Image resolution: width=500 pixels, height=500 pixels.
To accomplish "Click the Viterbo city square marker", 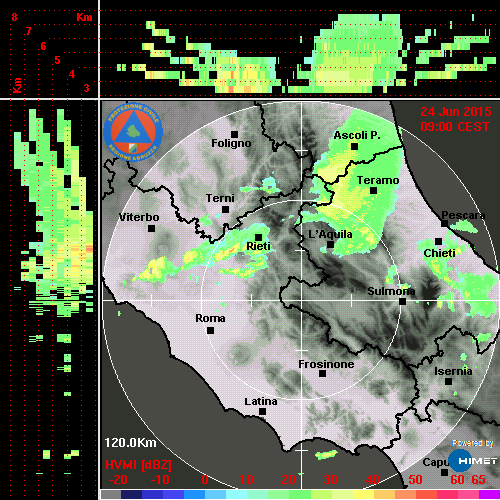I will (151, 229).
